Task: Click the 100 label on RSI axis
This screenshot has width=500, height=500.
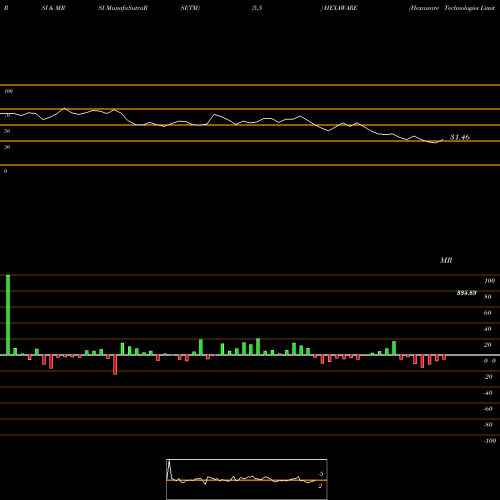Action: [8, 91]
